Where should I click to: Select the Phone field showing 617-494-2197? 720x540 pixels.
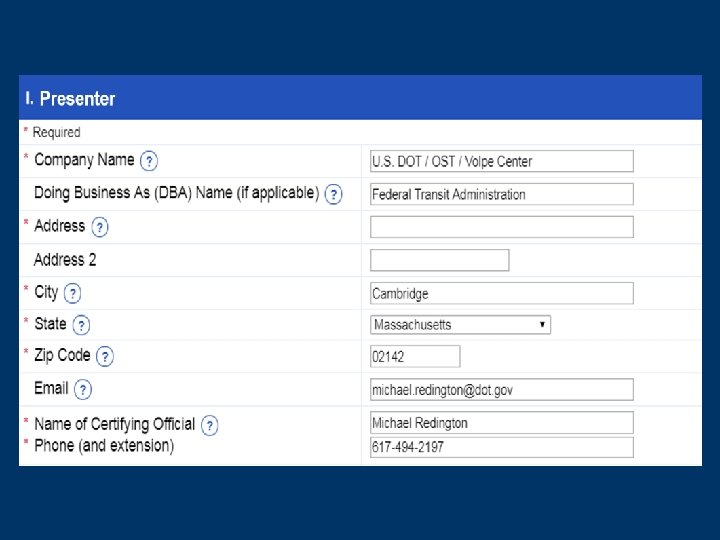[501, 447]
